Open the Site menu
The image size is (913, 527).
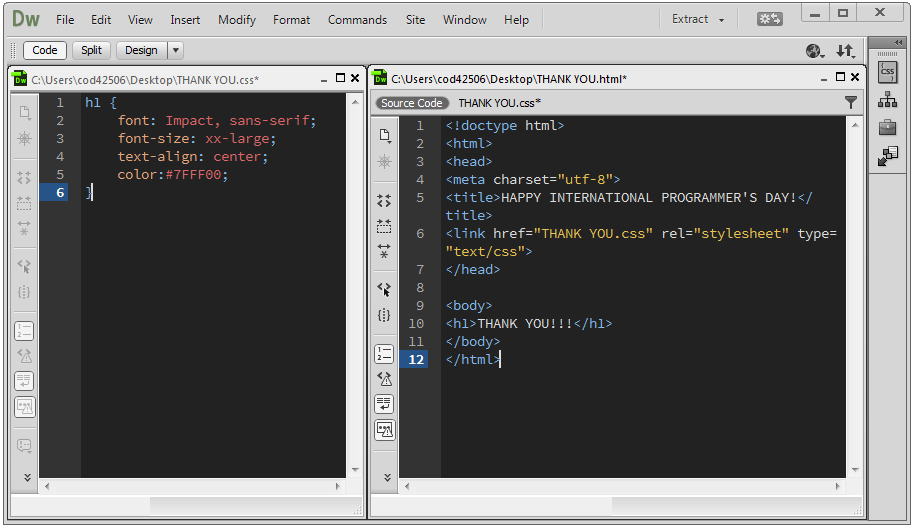pos(416,20)
